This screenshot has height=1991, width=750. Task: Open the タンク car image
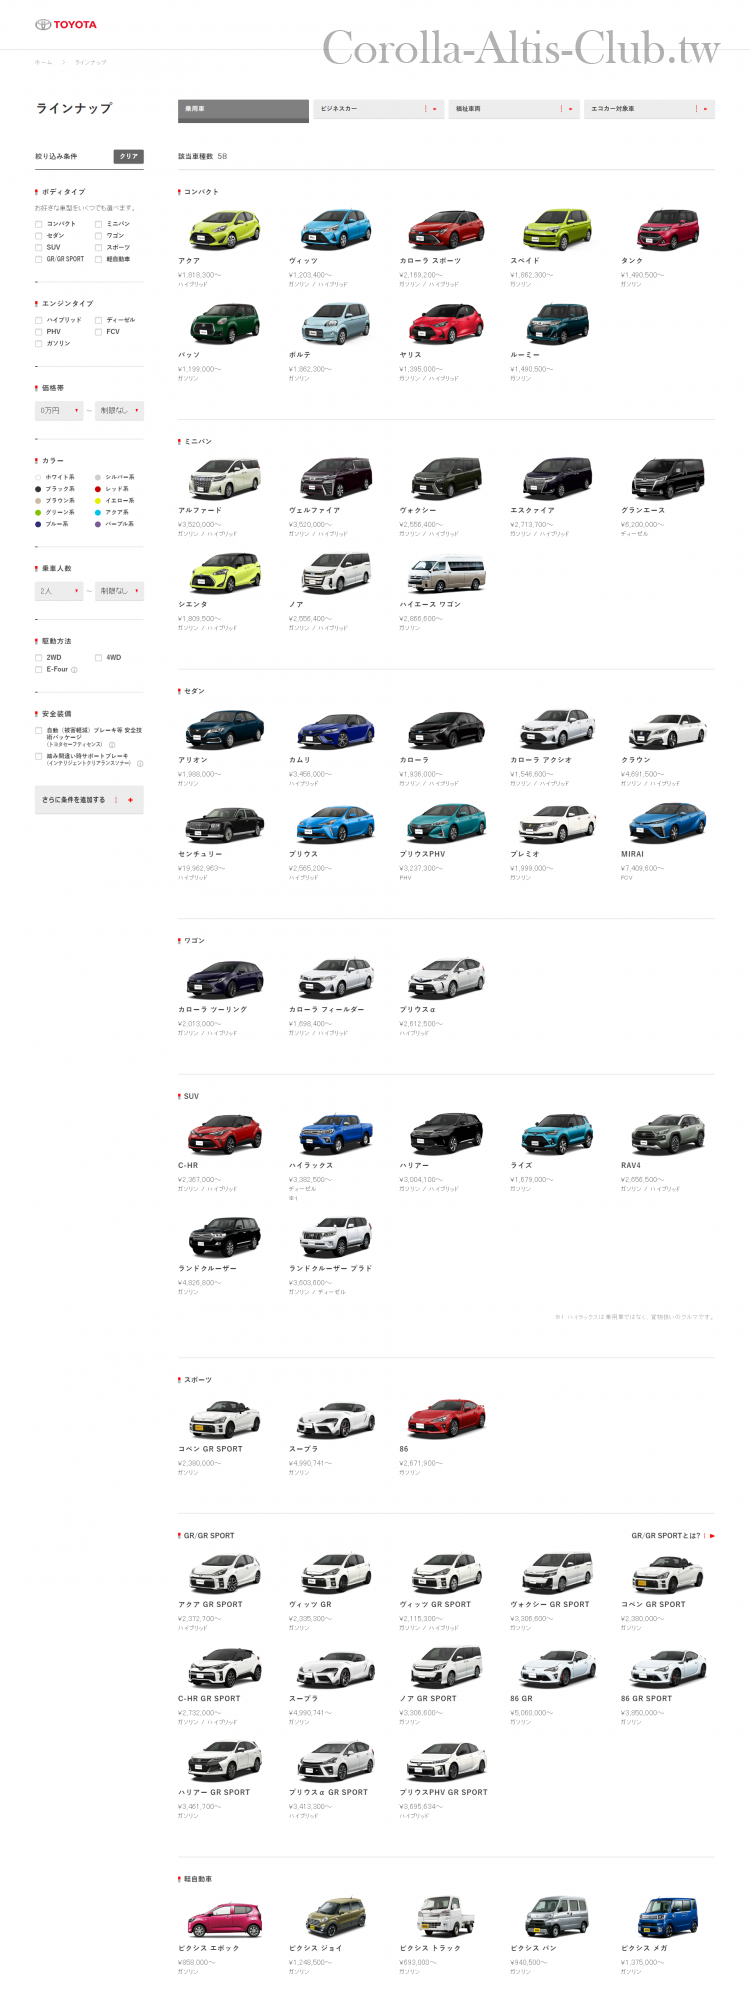668,229
